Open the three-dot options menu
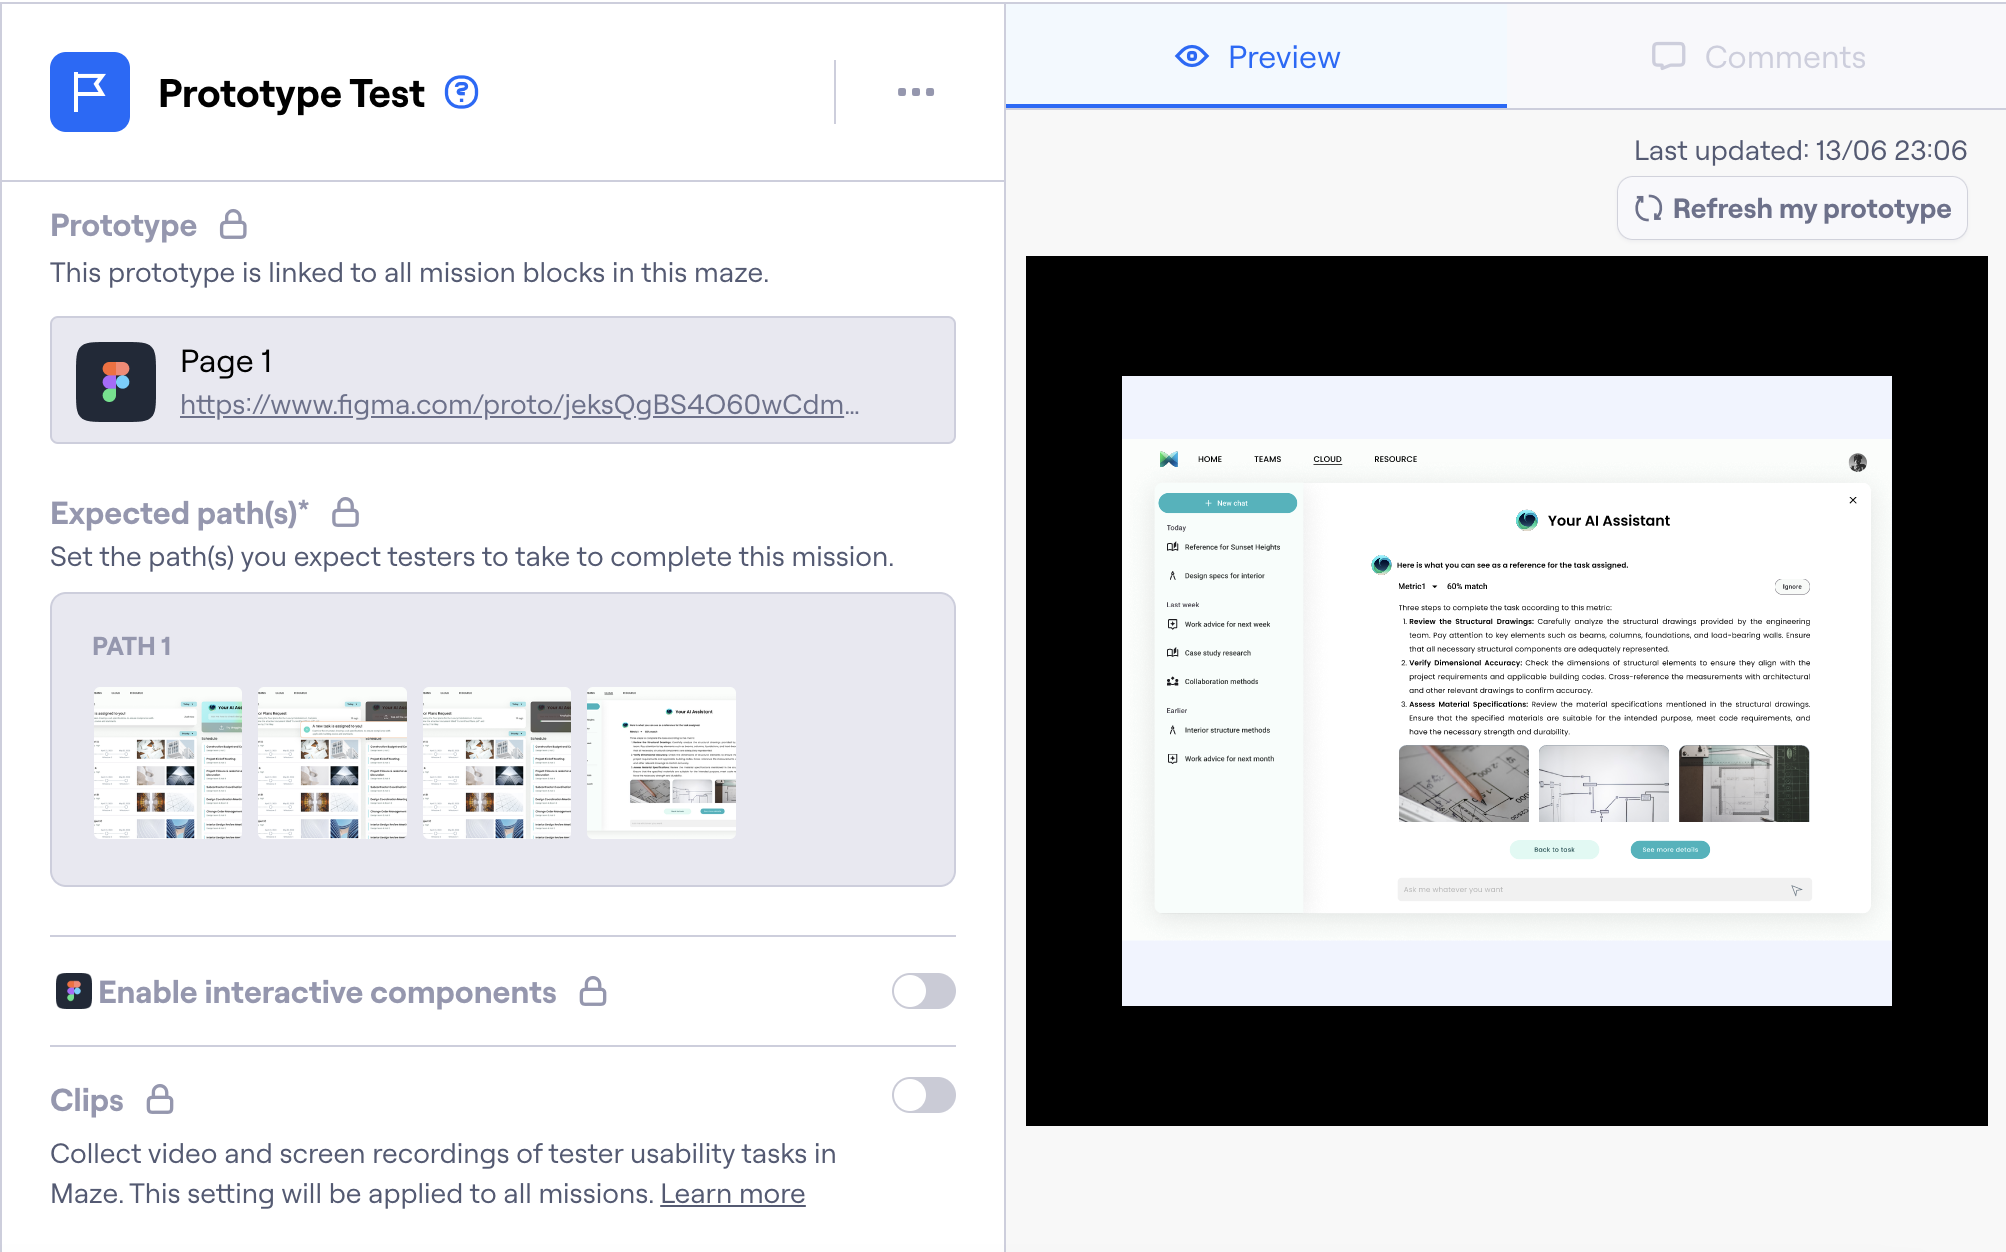 tap(915, 92)
